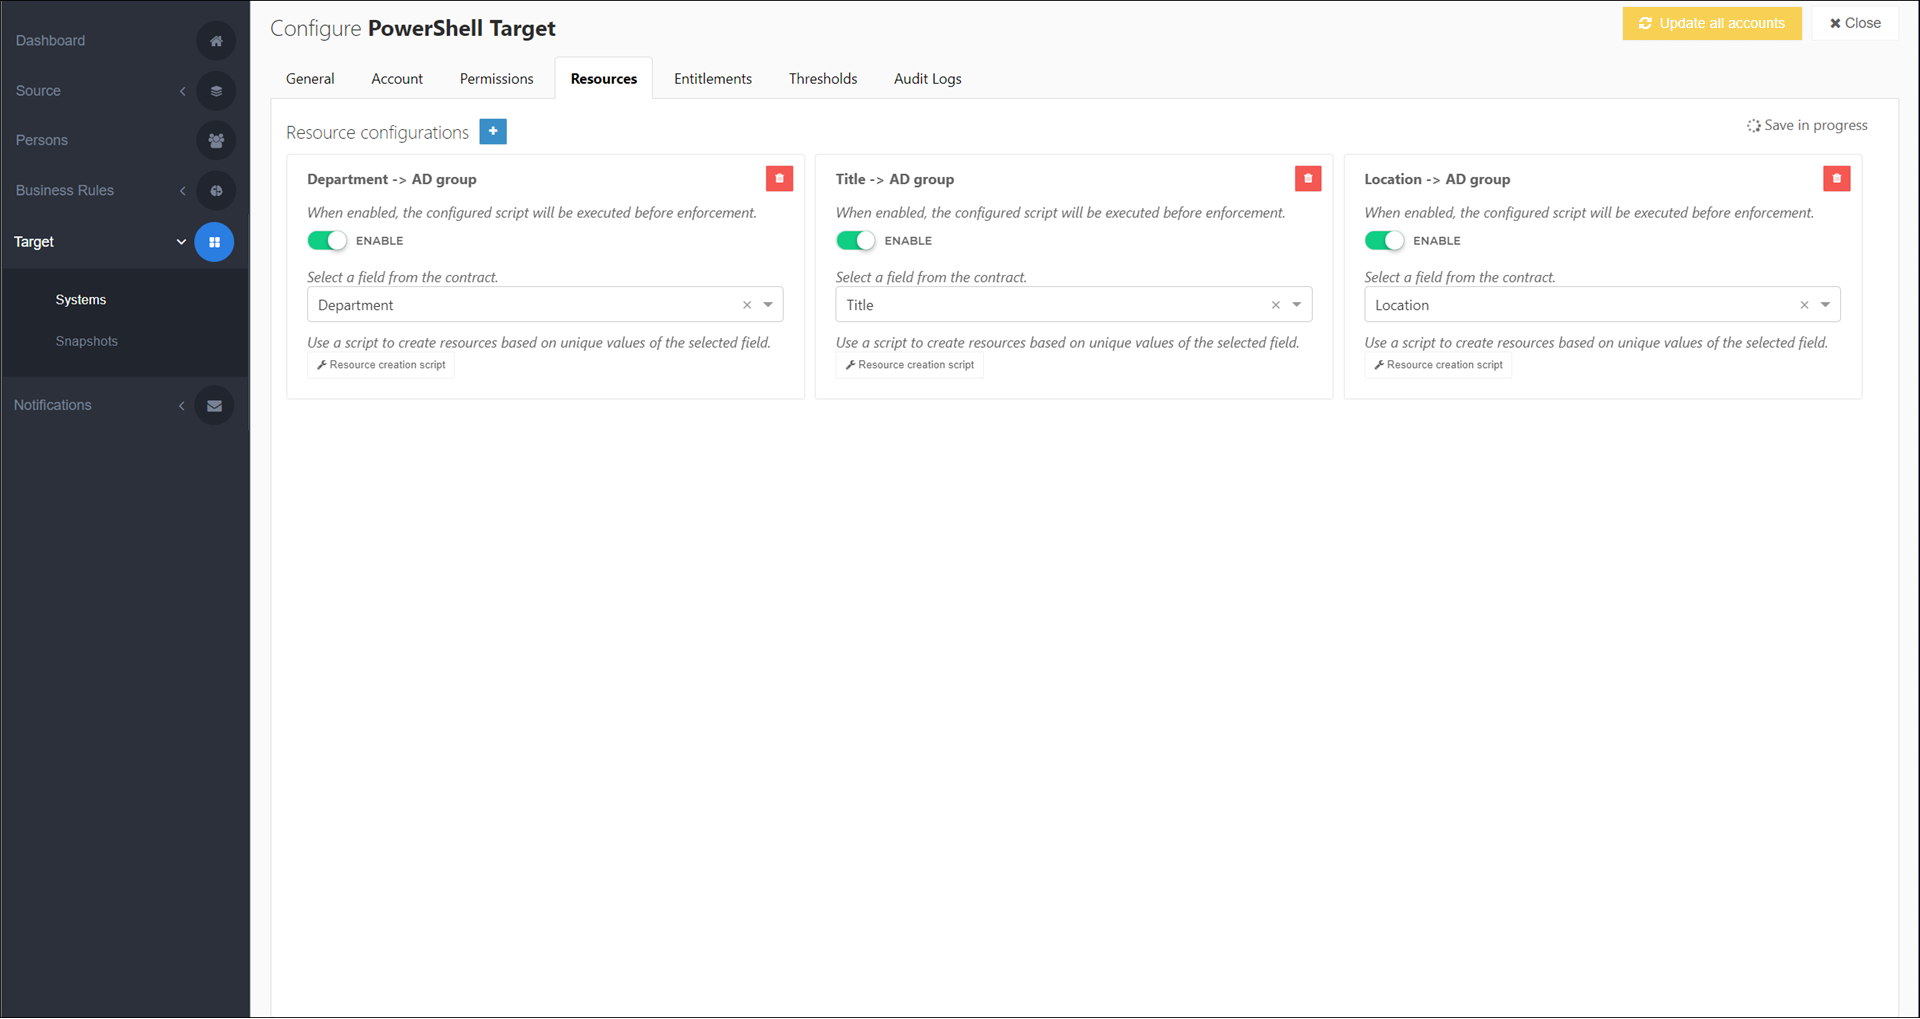Close the PowerShell Target configuration
The width and height of the screenshot is (1920, 1019).
point(1855,23)
